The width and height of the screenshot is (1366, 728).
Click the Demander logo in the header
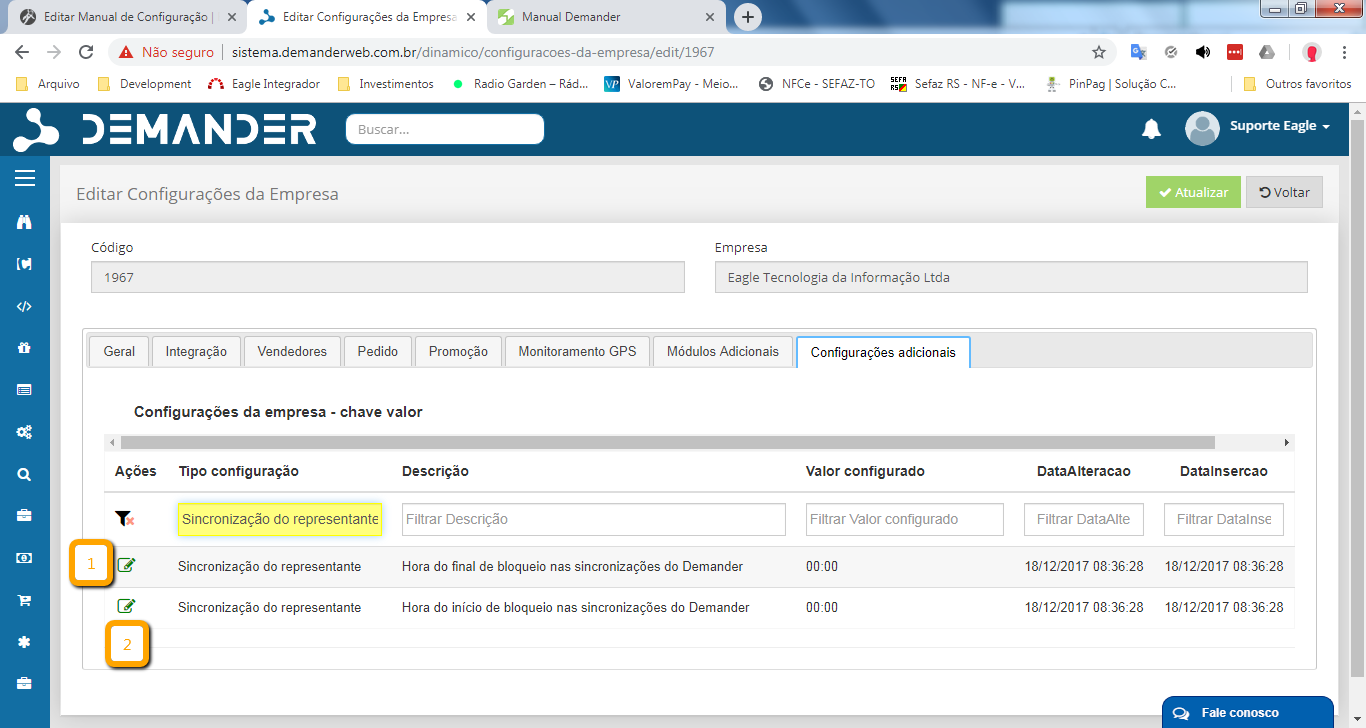[165, 130]
